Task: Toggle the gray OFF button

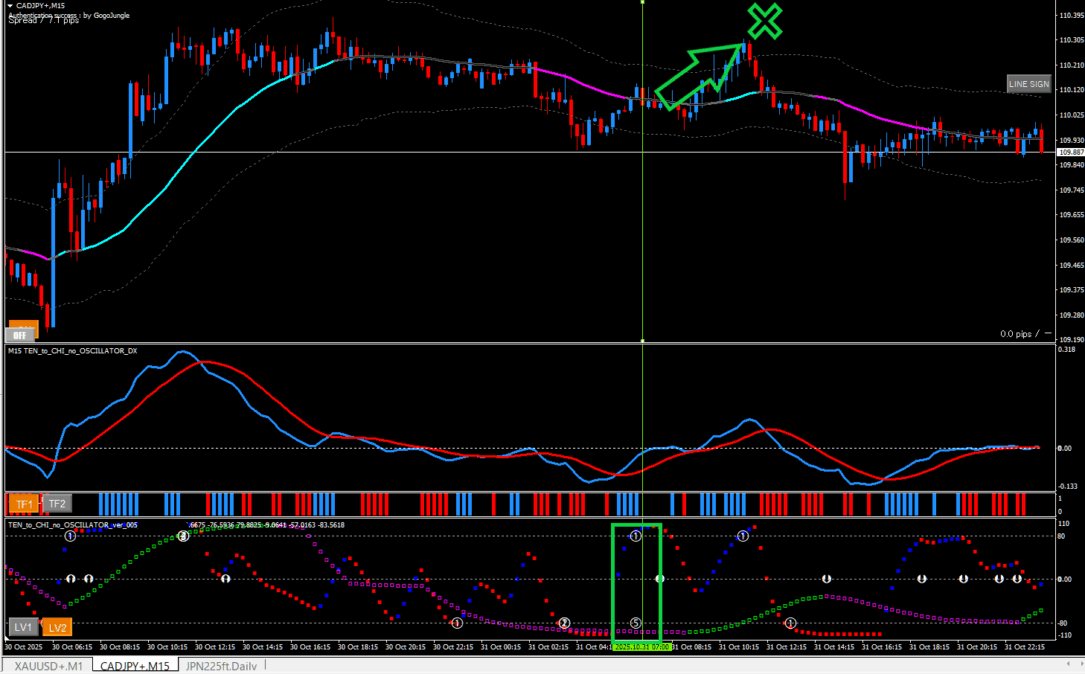Action: [22, 334]
